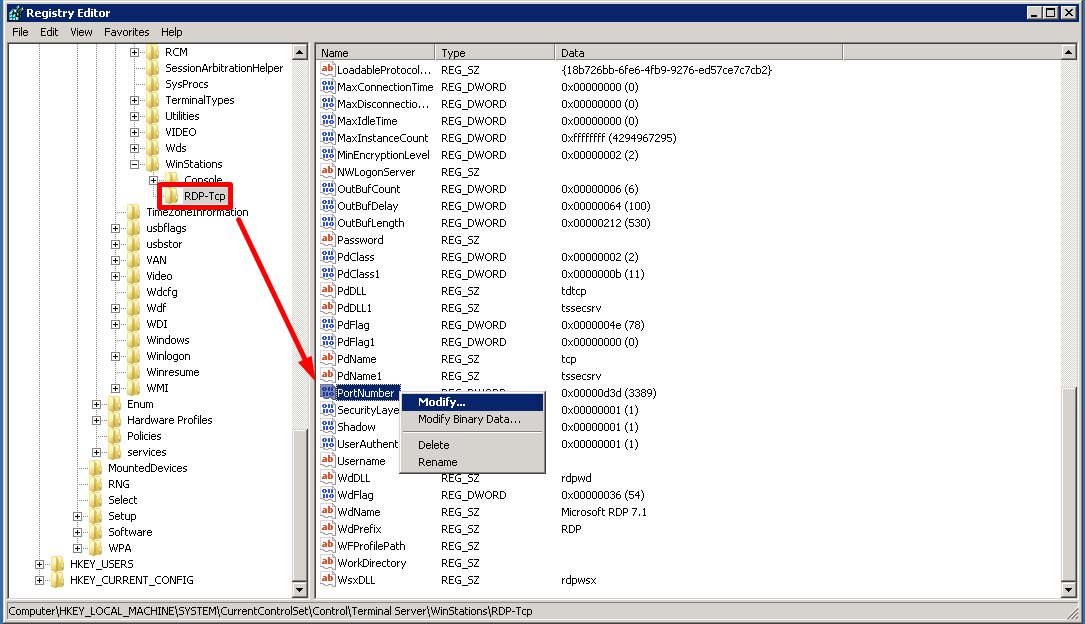Click the binary value icon beside MaxIdleTime
Viewport: 1085px width, 624px height.
(327, 120)
